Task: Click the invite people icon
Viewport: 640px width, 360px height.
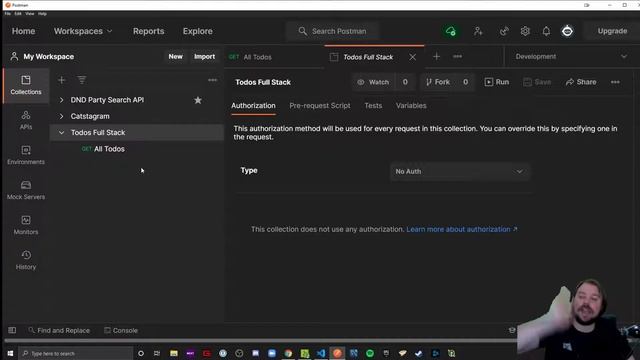Action: click(478, 31)
